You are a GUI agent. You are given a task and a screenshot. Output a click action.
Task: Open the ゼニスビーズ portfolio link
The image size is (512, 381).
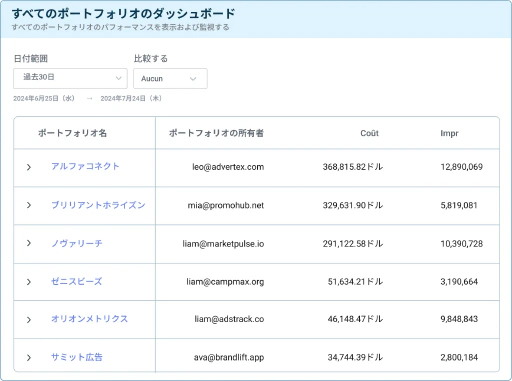click(x=77, y=281)
